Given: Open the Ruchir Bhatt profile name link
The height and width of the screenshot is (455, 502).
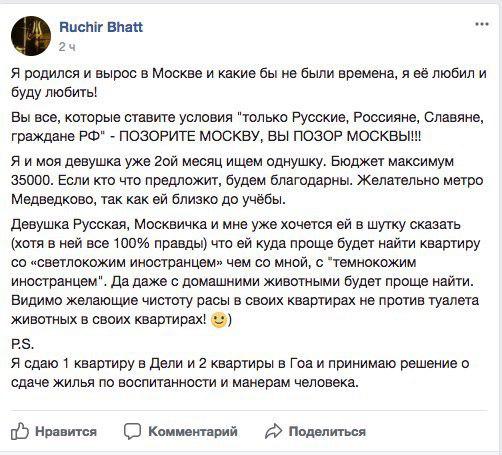Looking at the screenshot, I should [101, 27].
